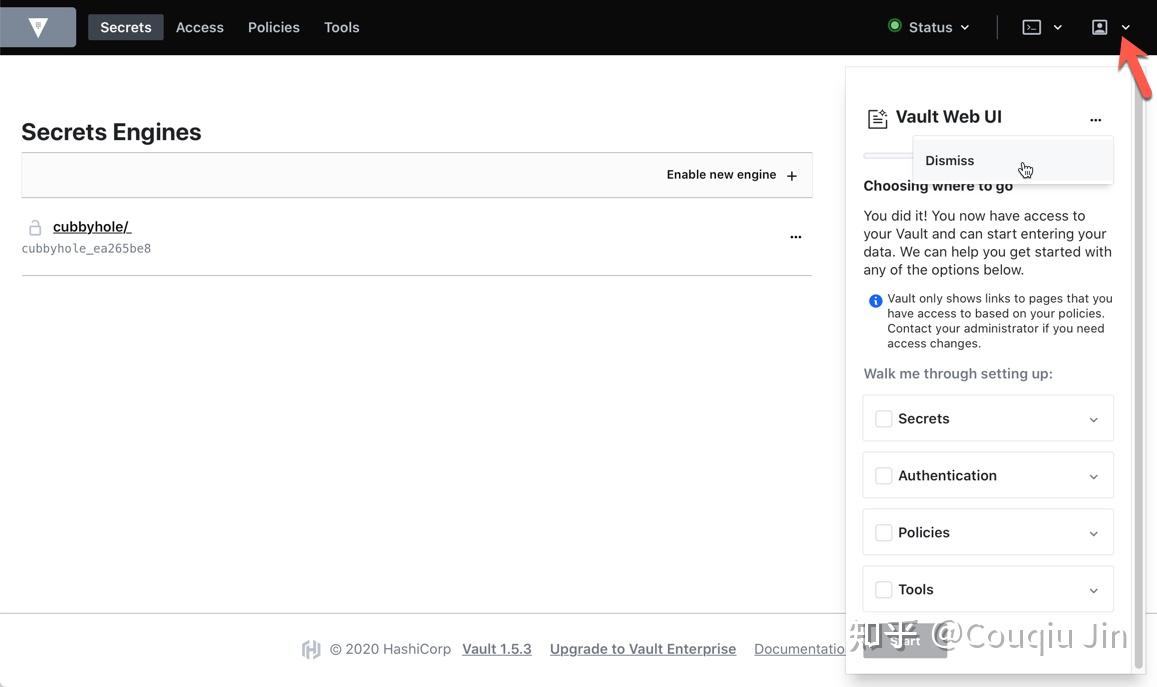Expand the user menu chevron in the navbar
1157x687 pixels.
(x=1125, y=27)
